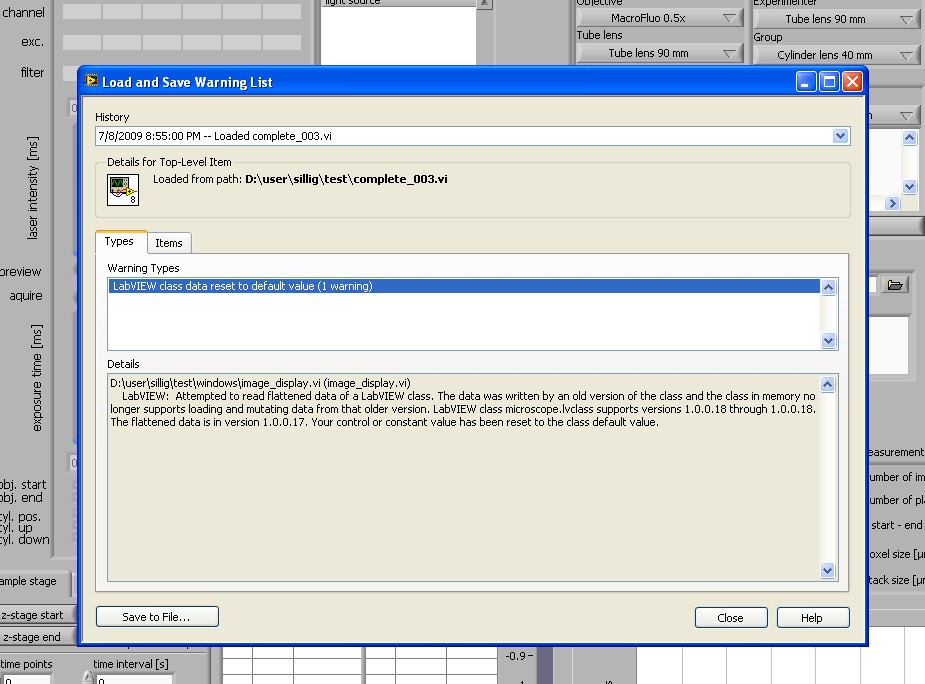Click the z-stage end button in background window
This screenshot has height=684, width=925.
37,637
